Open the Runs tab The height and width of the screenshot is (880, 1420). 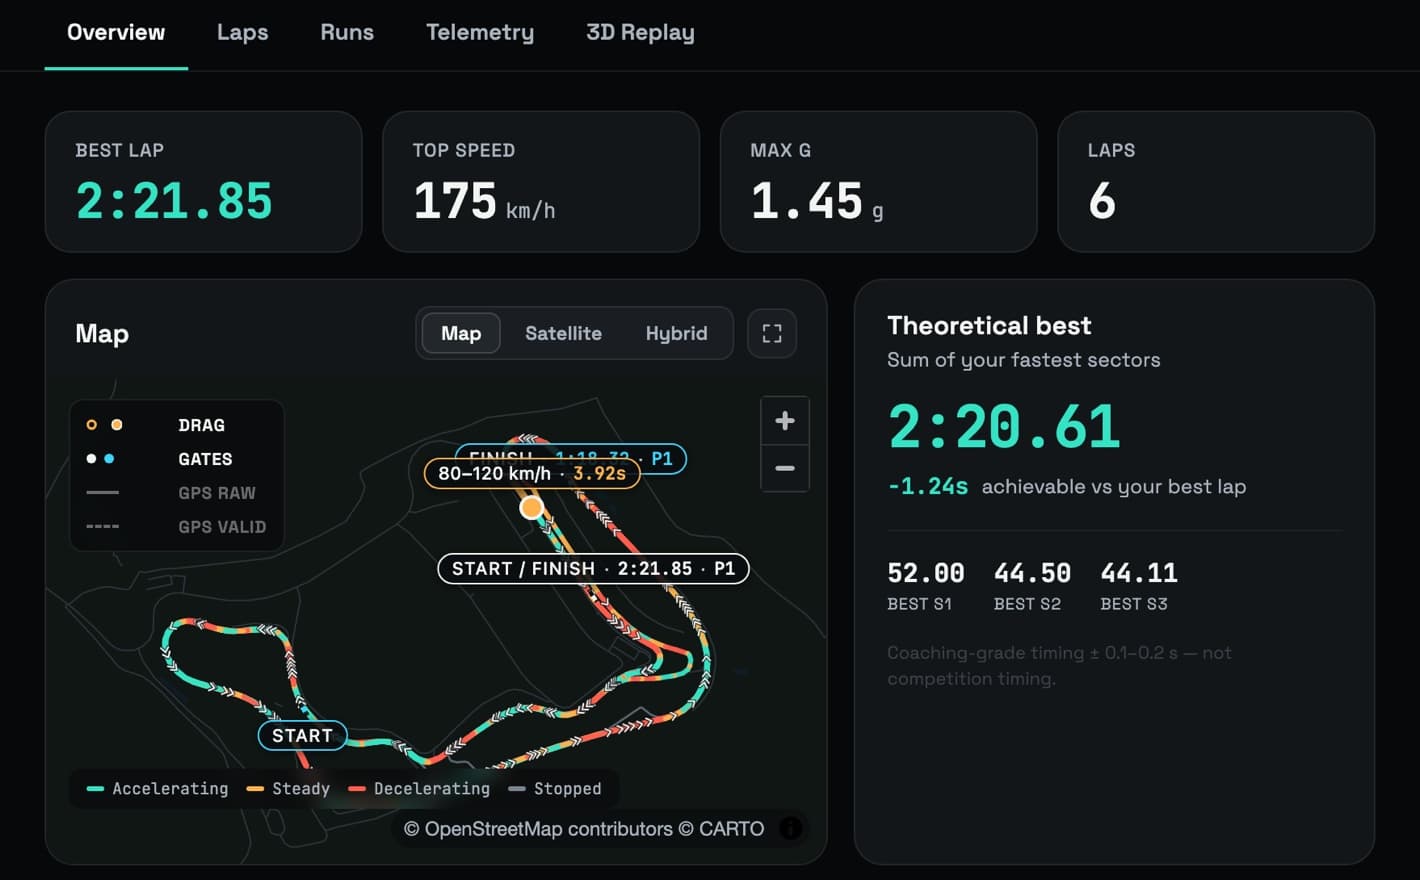pyautogui.click(x=347, y=33)
